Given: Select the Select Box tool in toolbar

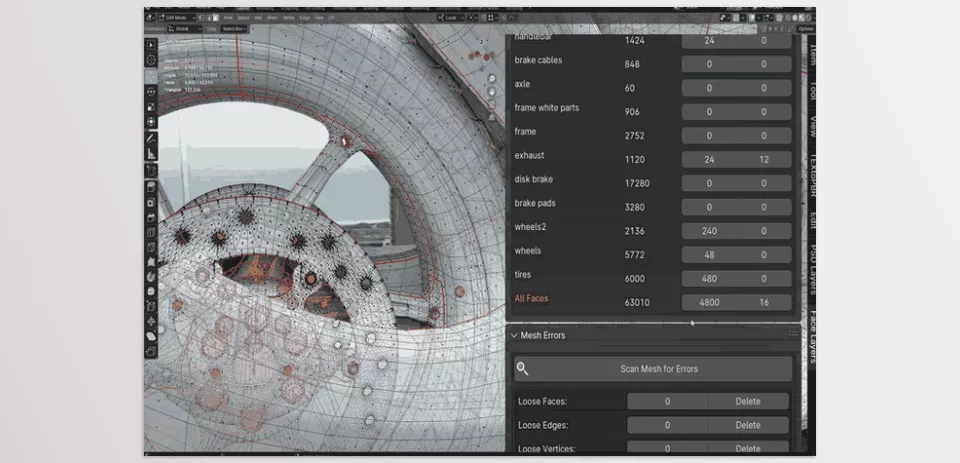Looking at the screenshot, I should tap(151, 45).
